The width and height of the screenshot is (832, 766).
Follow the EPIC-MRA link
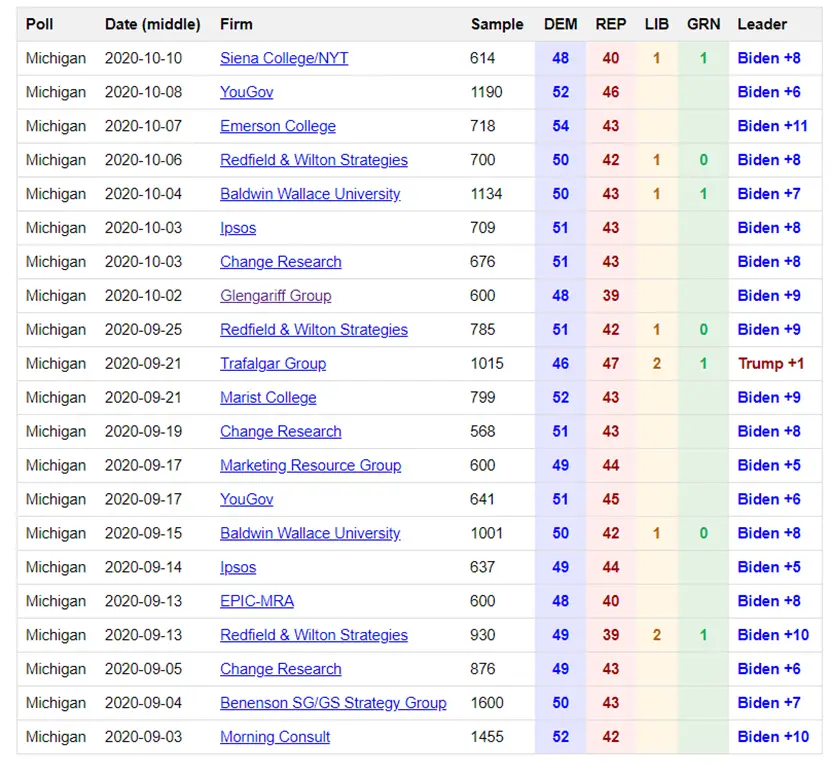click(x=257, y=602)
